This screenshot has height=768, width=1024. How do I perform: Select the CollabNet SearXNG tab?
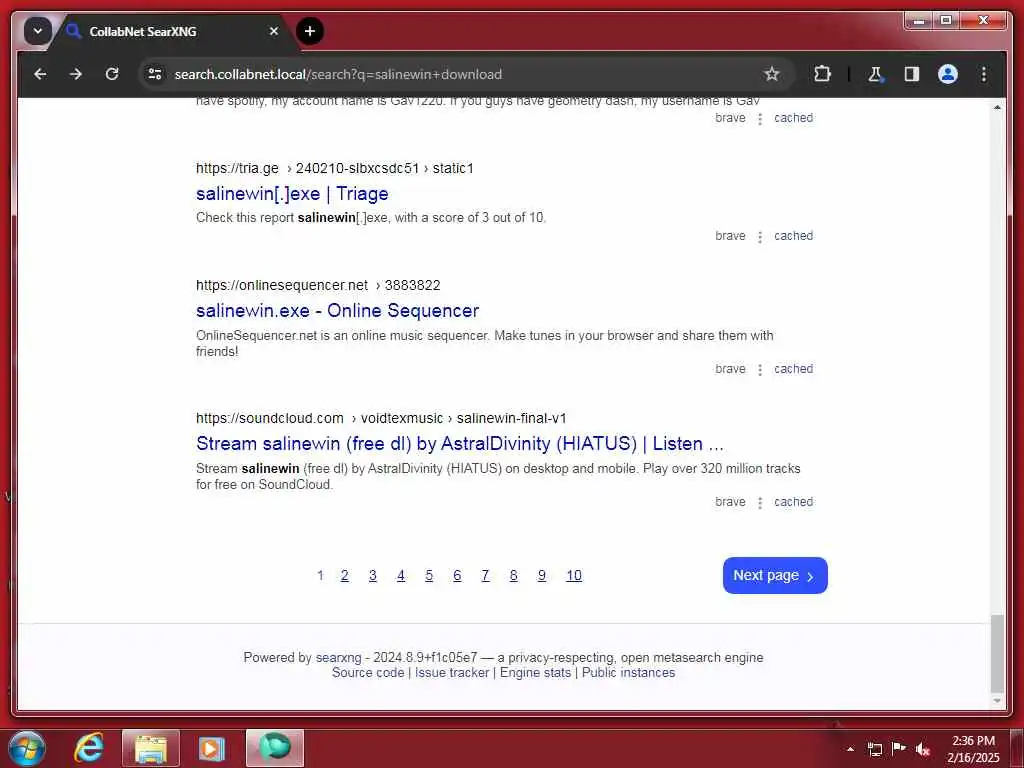click(170, 31)
